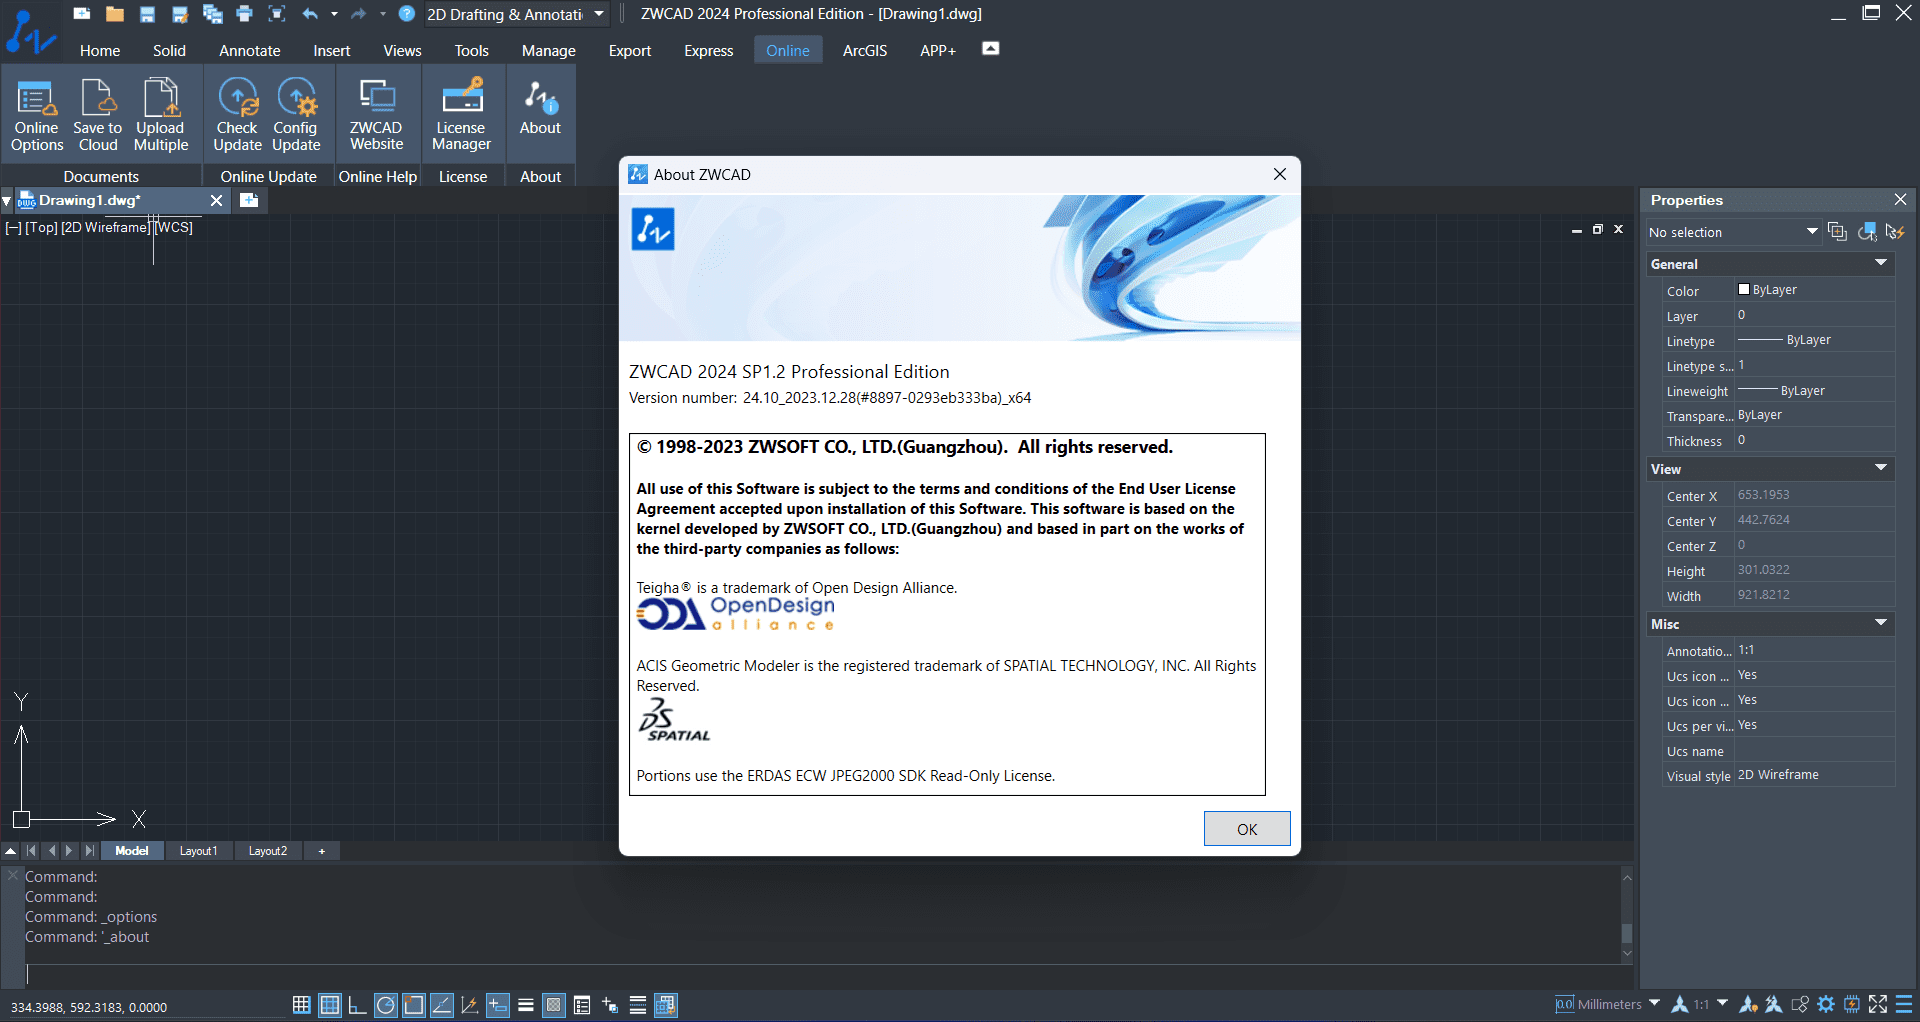Click the Toggle PICKADD icon in Properties panel
Screen dimensions: 1920x1022
click(1837, 232)
